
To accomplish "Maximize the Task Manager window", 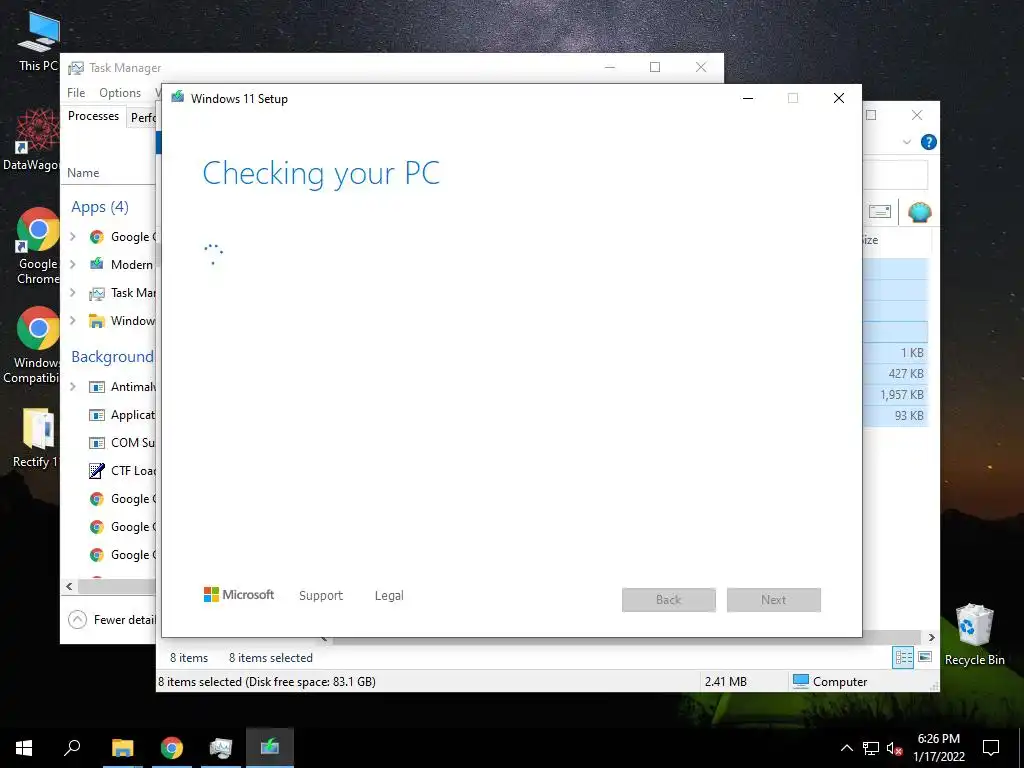I will [x=655, y=67].
